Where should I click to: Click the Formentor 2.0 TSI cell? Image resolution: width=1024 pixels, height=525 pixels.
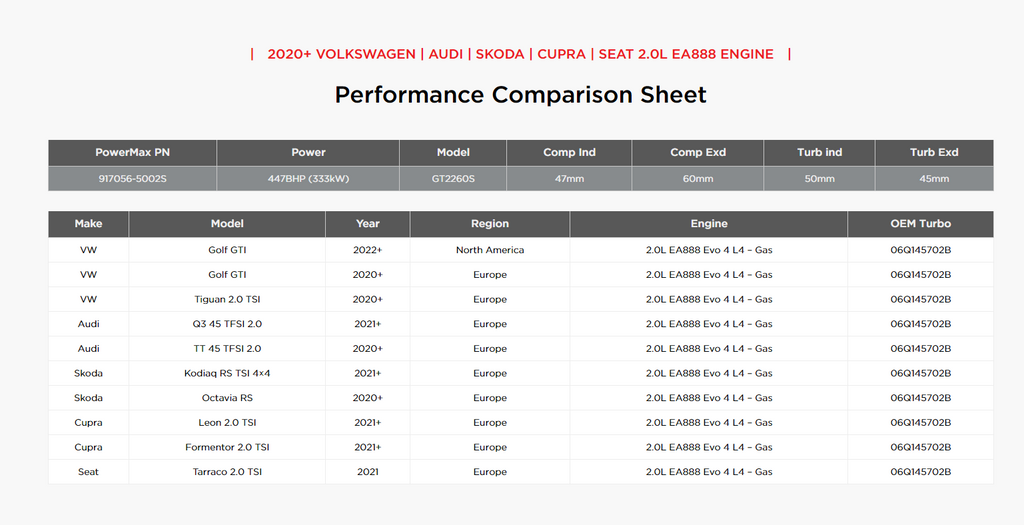227,447
